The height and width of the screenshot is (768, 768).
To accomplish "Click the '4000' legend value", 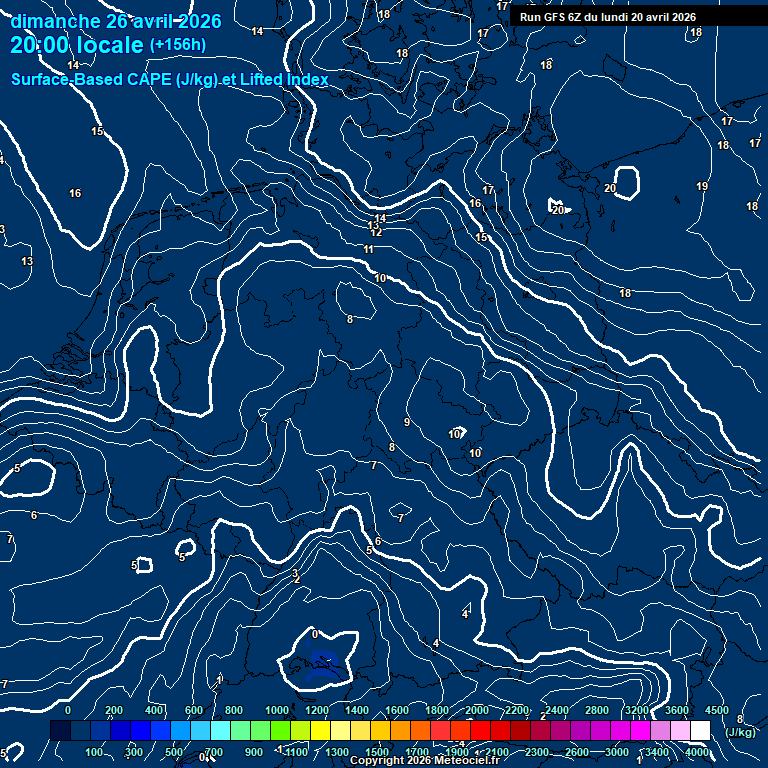I will coord(696,752).
